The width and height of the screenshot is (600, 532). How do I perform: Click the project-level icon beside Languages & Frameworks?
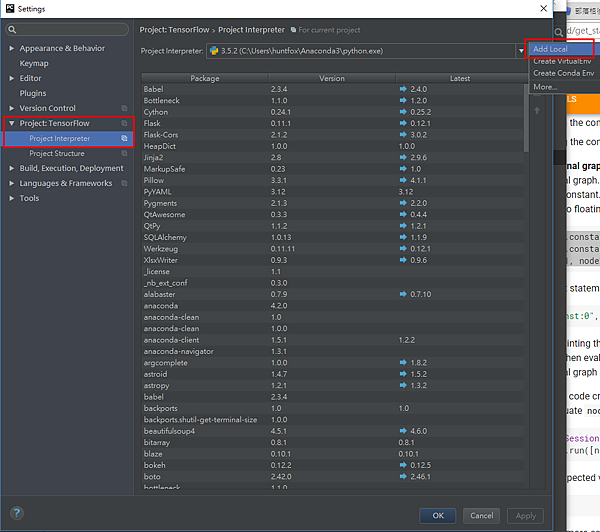pos(124,183)
